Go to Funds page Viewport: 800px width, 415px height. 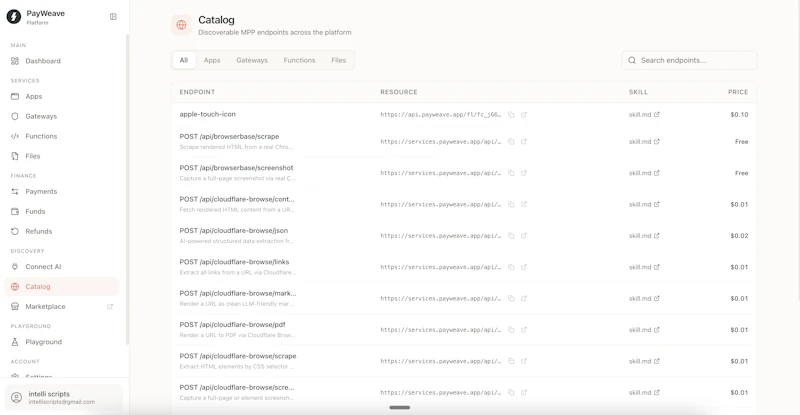[x=62, y=211]
